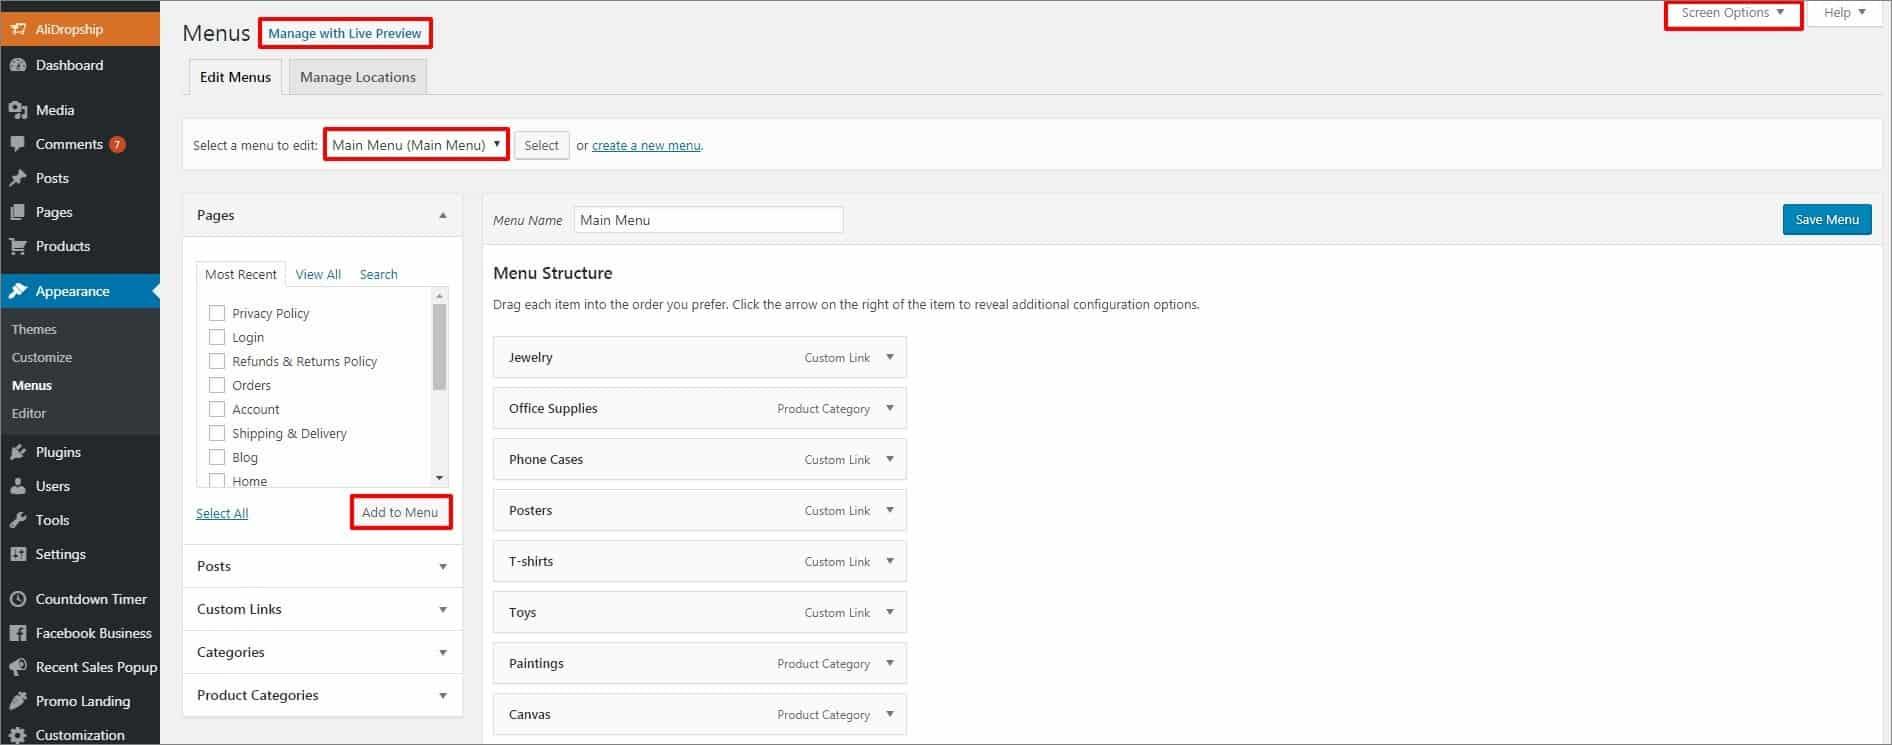
Task: Open Customize under Appearance
Action: (x=42, y=357)
